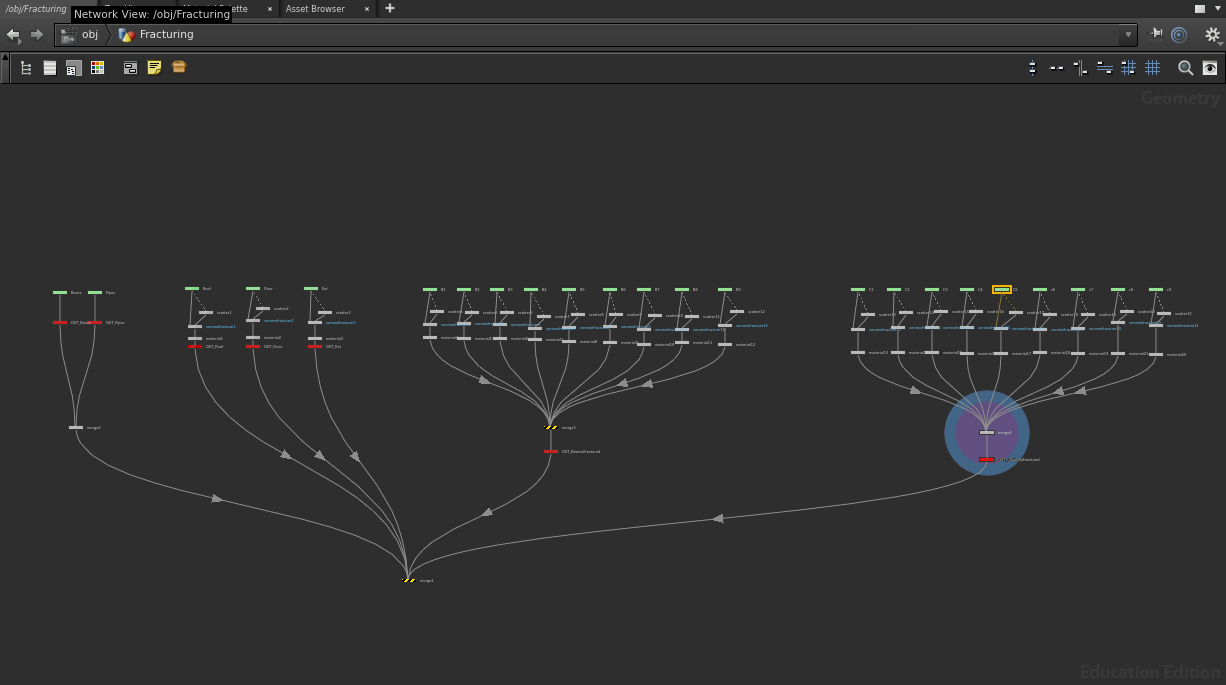Select the green B1 node
This screenshot has width=1226, height=685.
pos(430,289)
